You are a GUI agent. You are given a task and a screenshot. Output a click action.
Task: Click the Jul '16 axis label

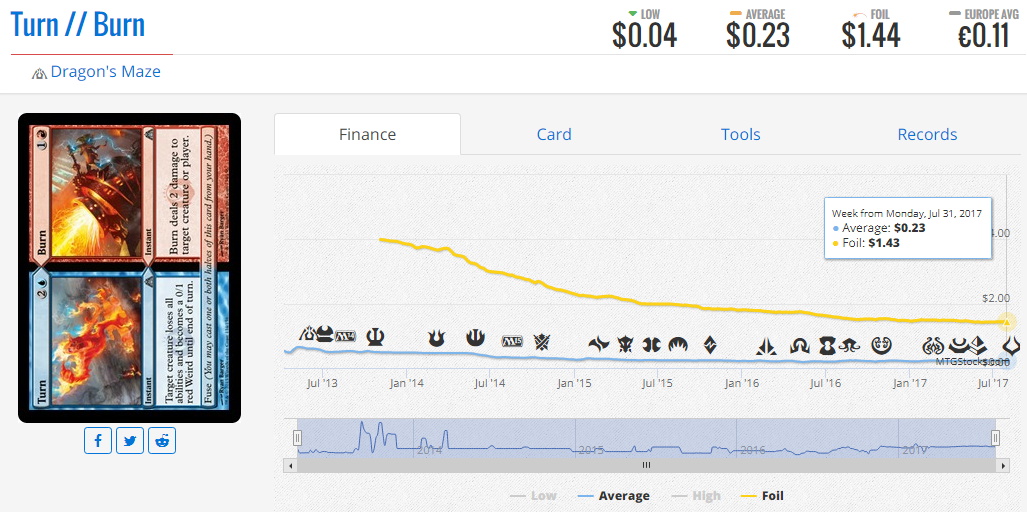[825, 382]
